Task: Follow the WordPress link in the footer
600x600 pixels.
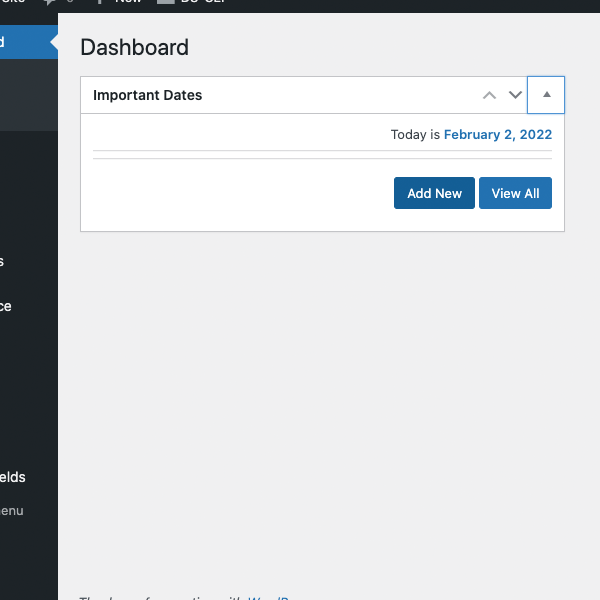Action: coord(268,597)
